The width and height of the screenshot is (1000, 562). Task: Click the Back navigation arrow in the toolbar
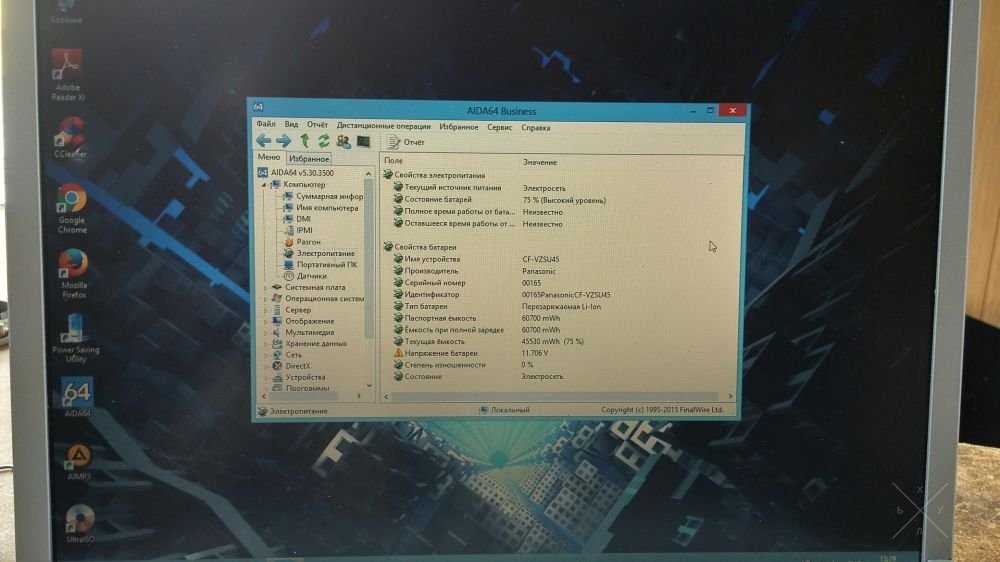click(x=263, y=141)
